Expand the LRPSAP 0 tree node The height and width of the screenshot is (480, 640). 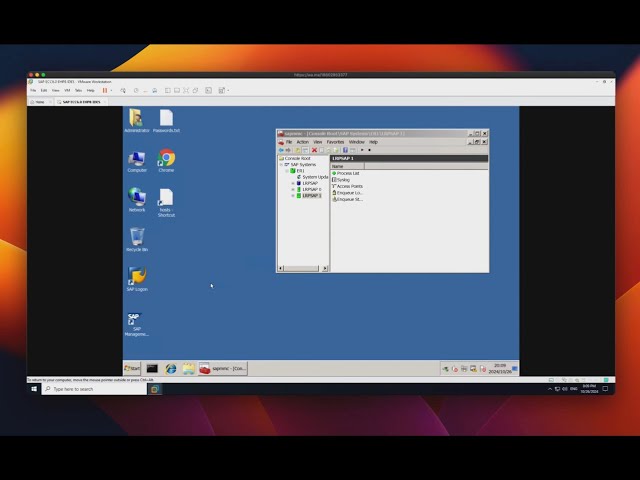[x=293, y=189]
